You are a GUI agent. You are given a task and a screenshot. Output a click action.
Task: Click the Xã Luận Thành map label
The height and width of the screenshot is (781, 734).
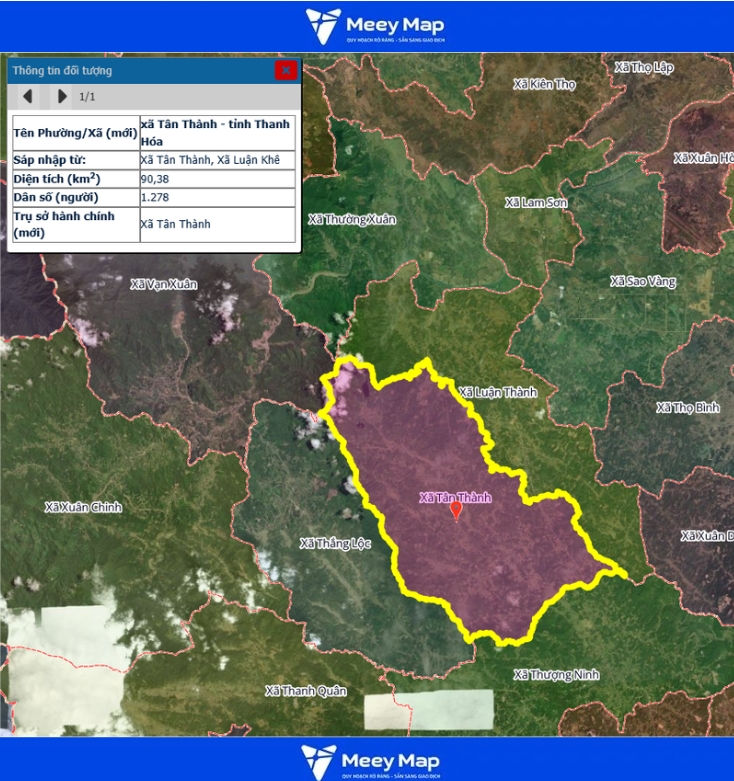(497, 392)
